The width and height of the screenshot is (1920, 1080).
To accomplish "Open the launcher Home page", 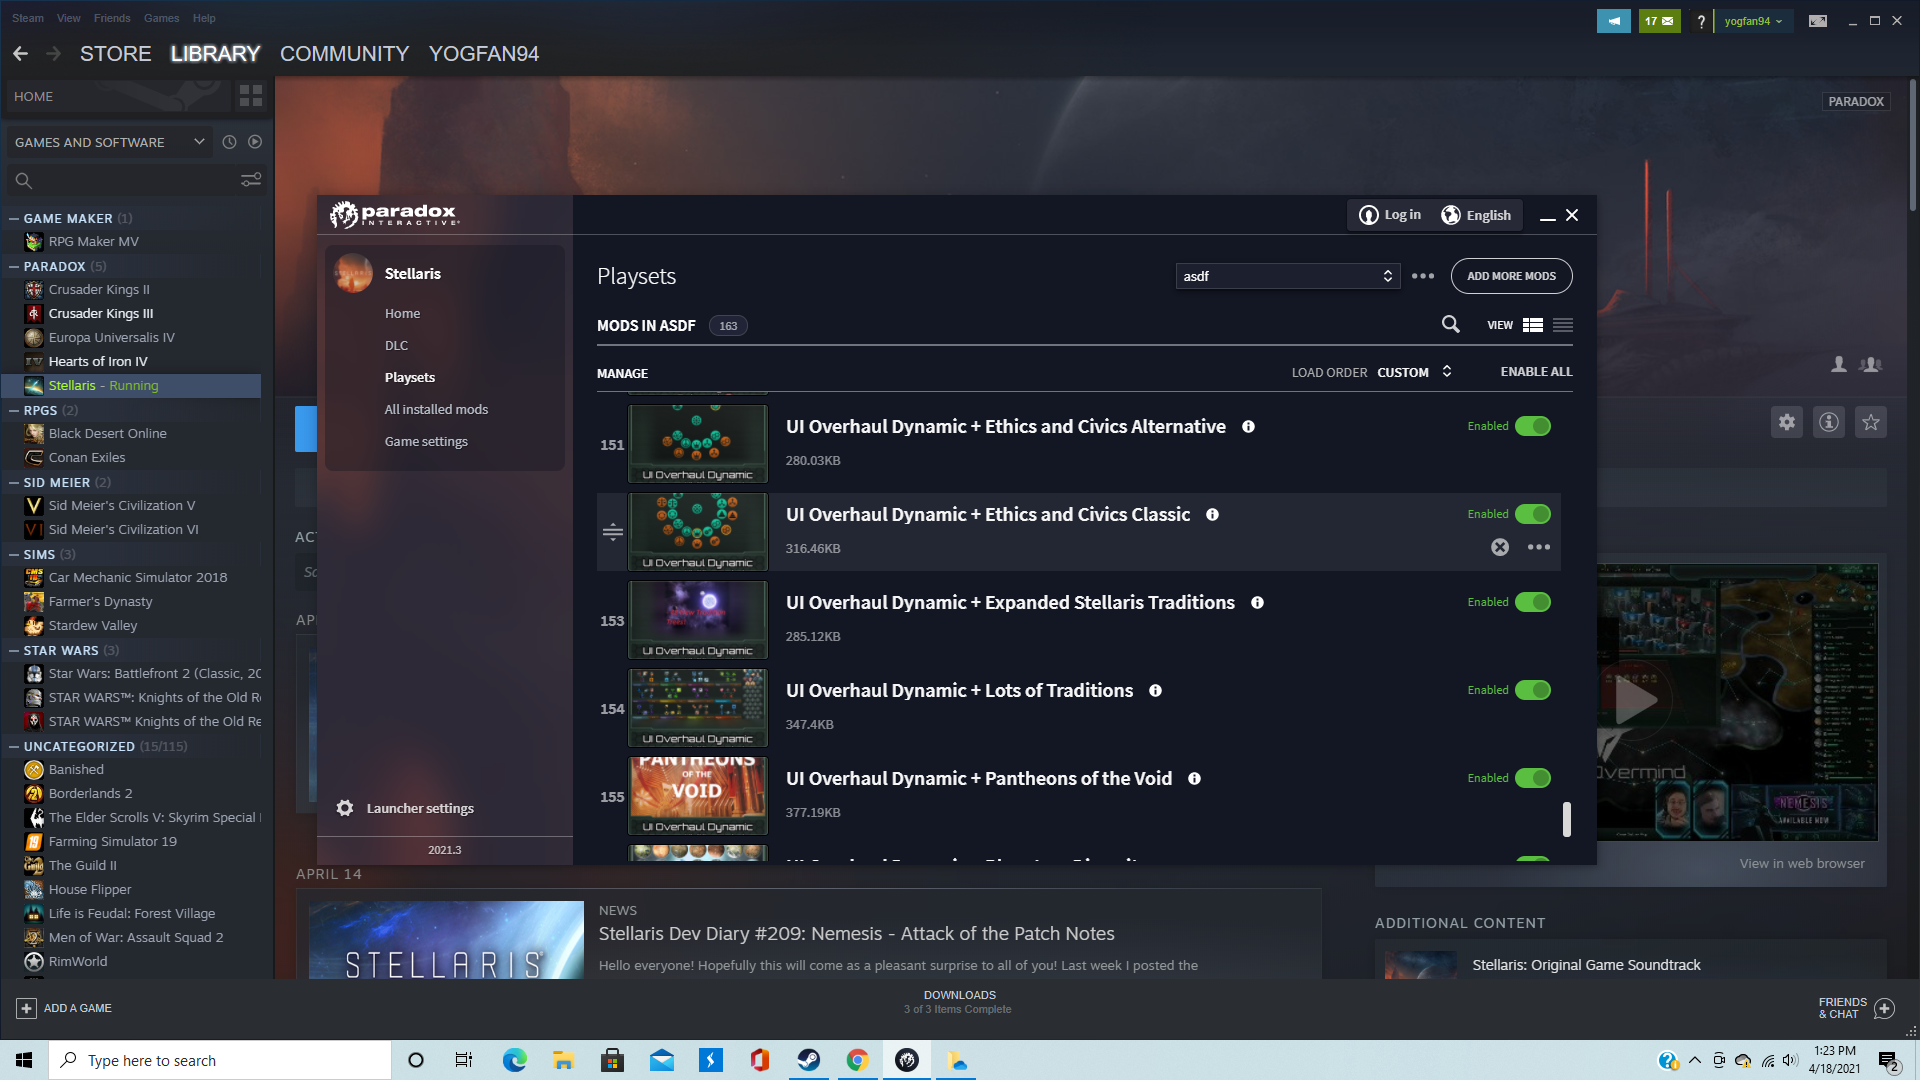I will 402,314.
